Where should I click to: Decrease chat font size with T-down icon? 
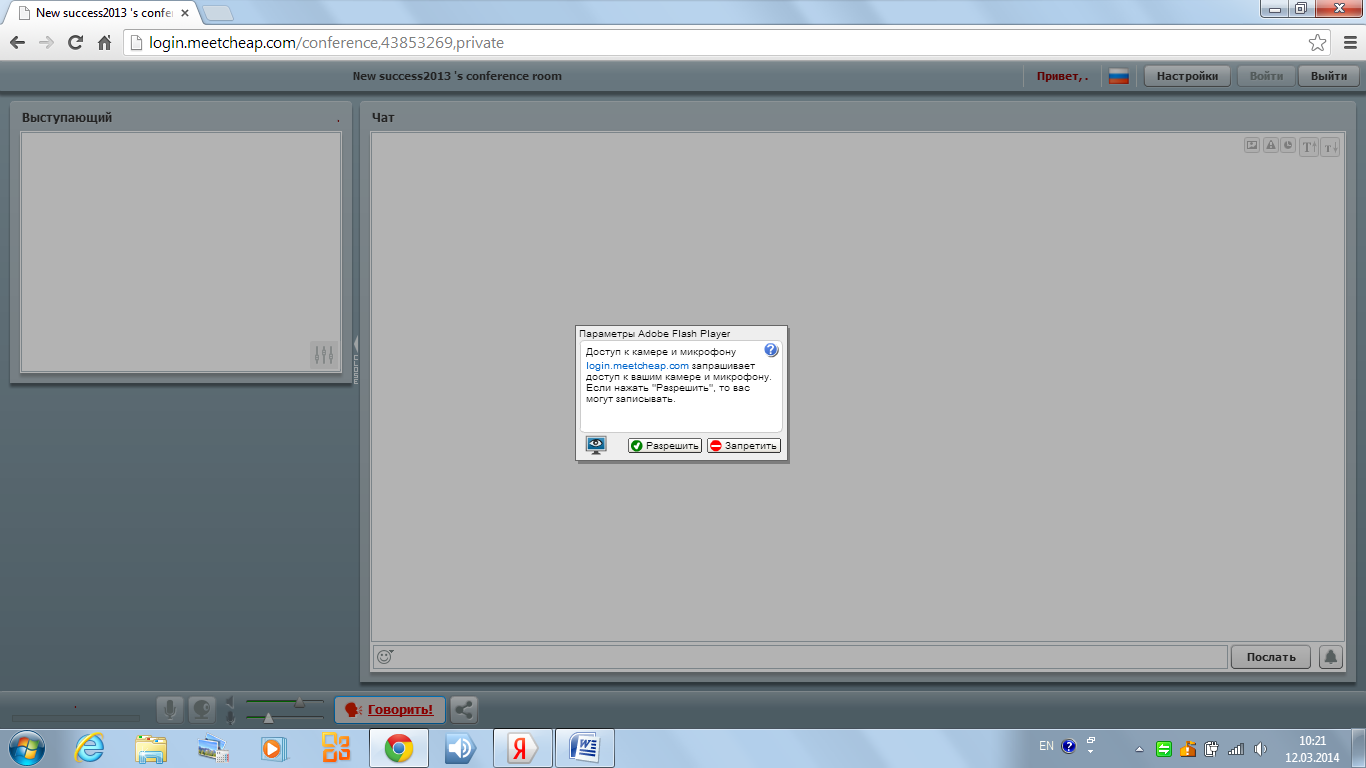1330,147
